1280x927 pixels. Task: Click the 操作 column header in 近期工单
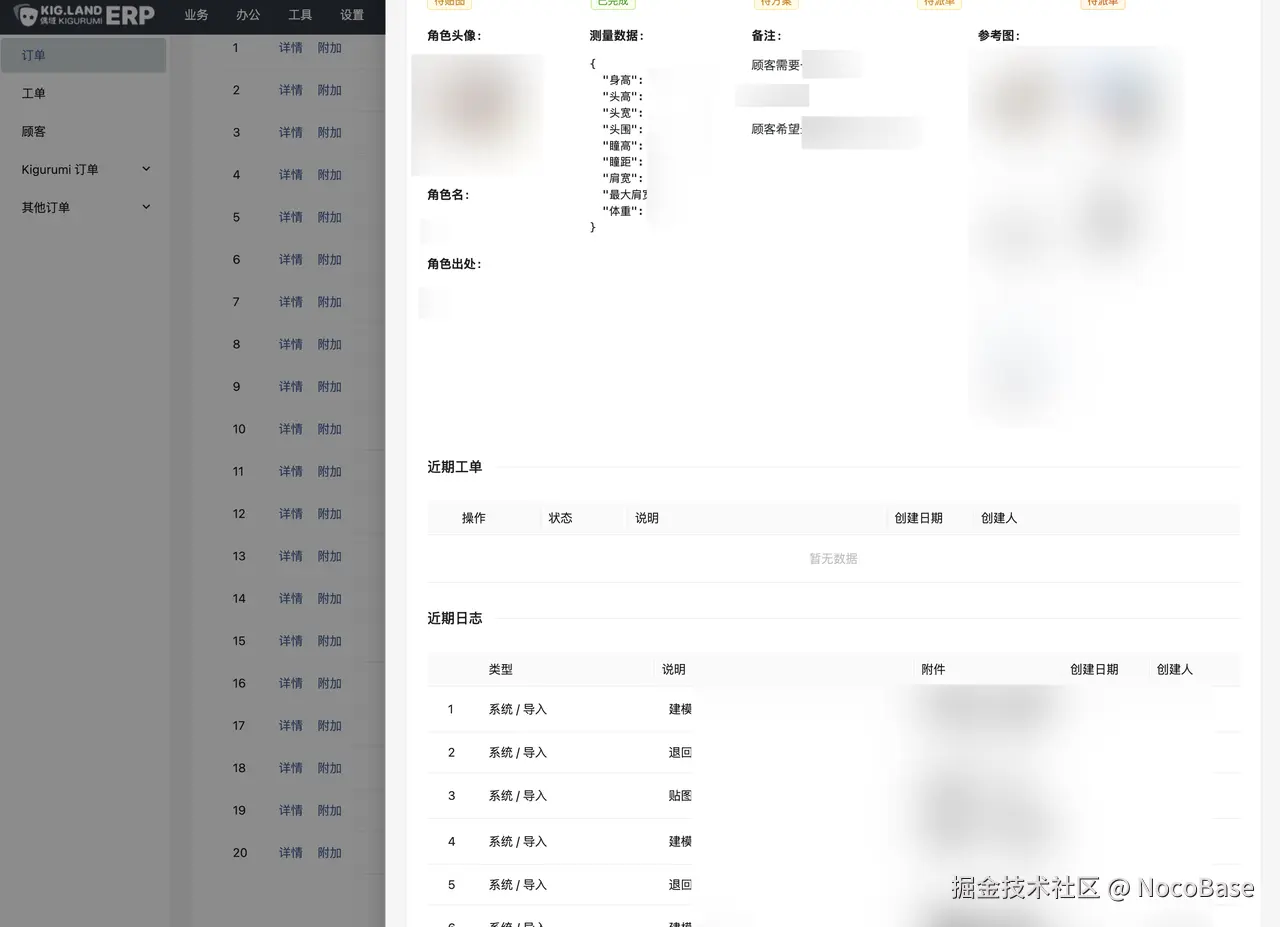(x=474, y=518)
